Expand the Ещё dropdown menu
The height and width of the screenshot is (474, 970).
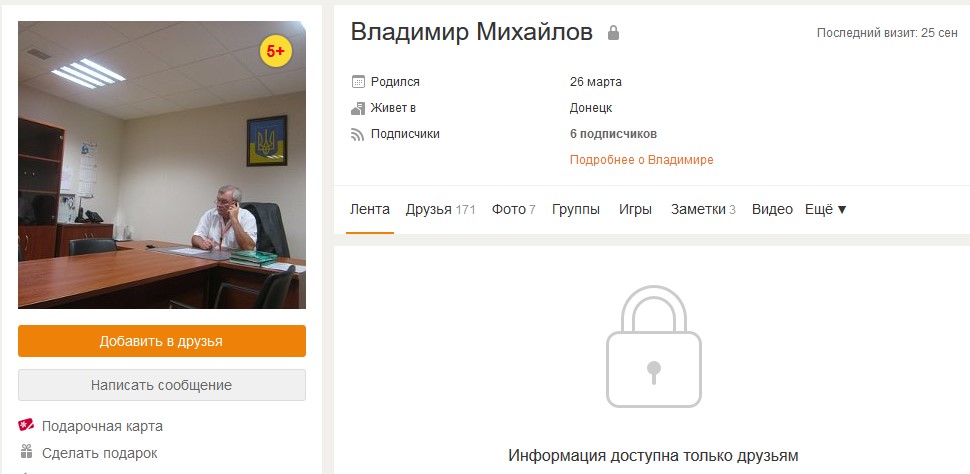(825, 209)
